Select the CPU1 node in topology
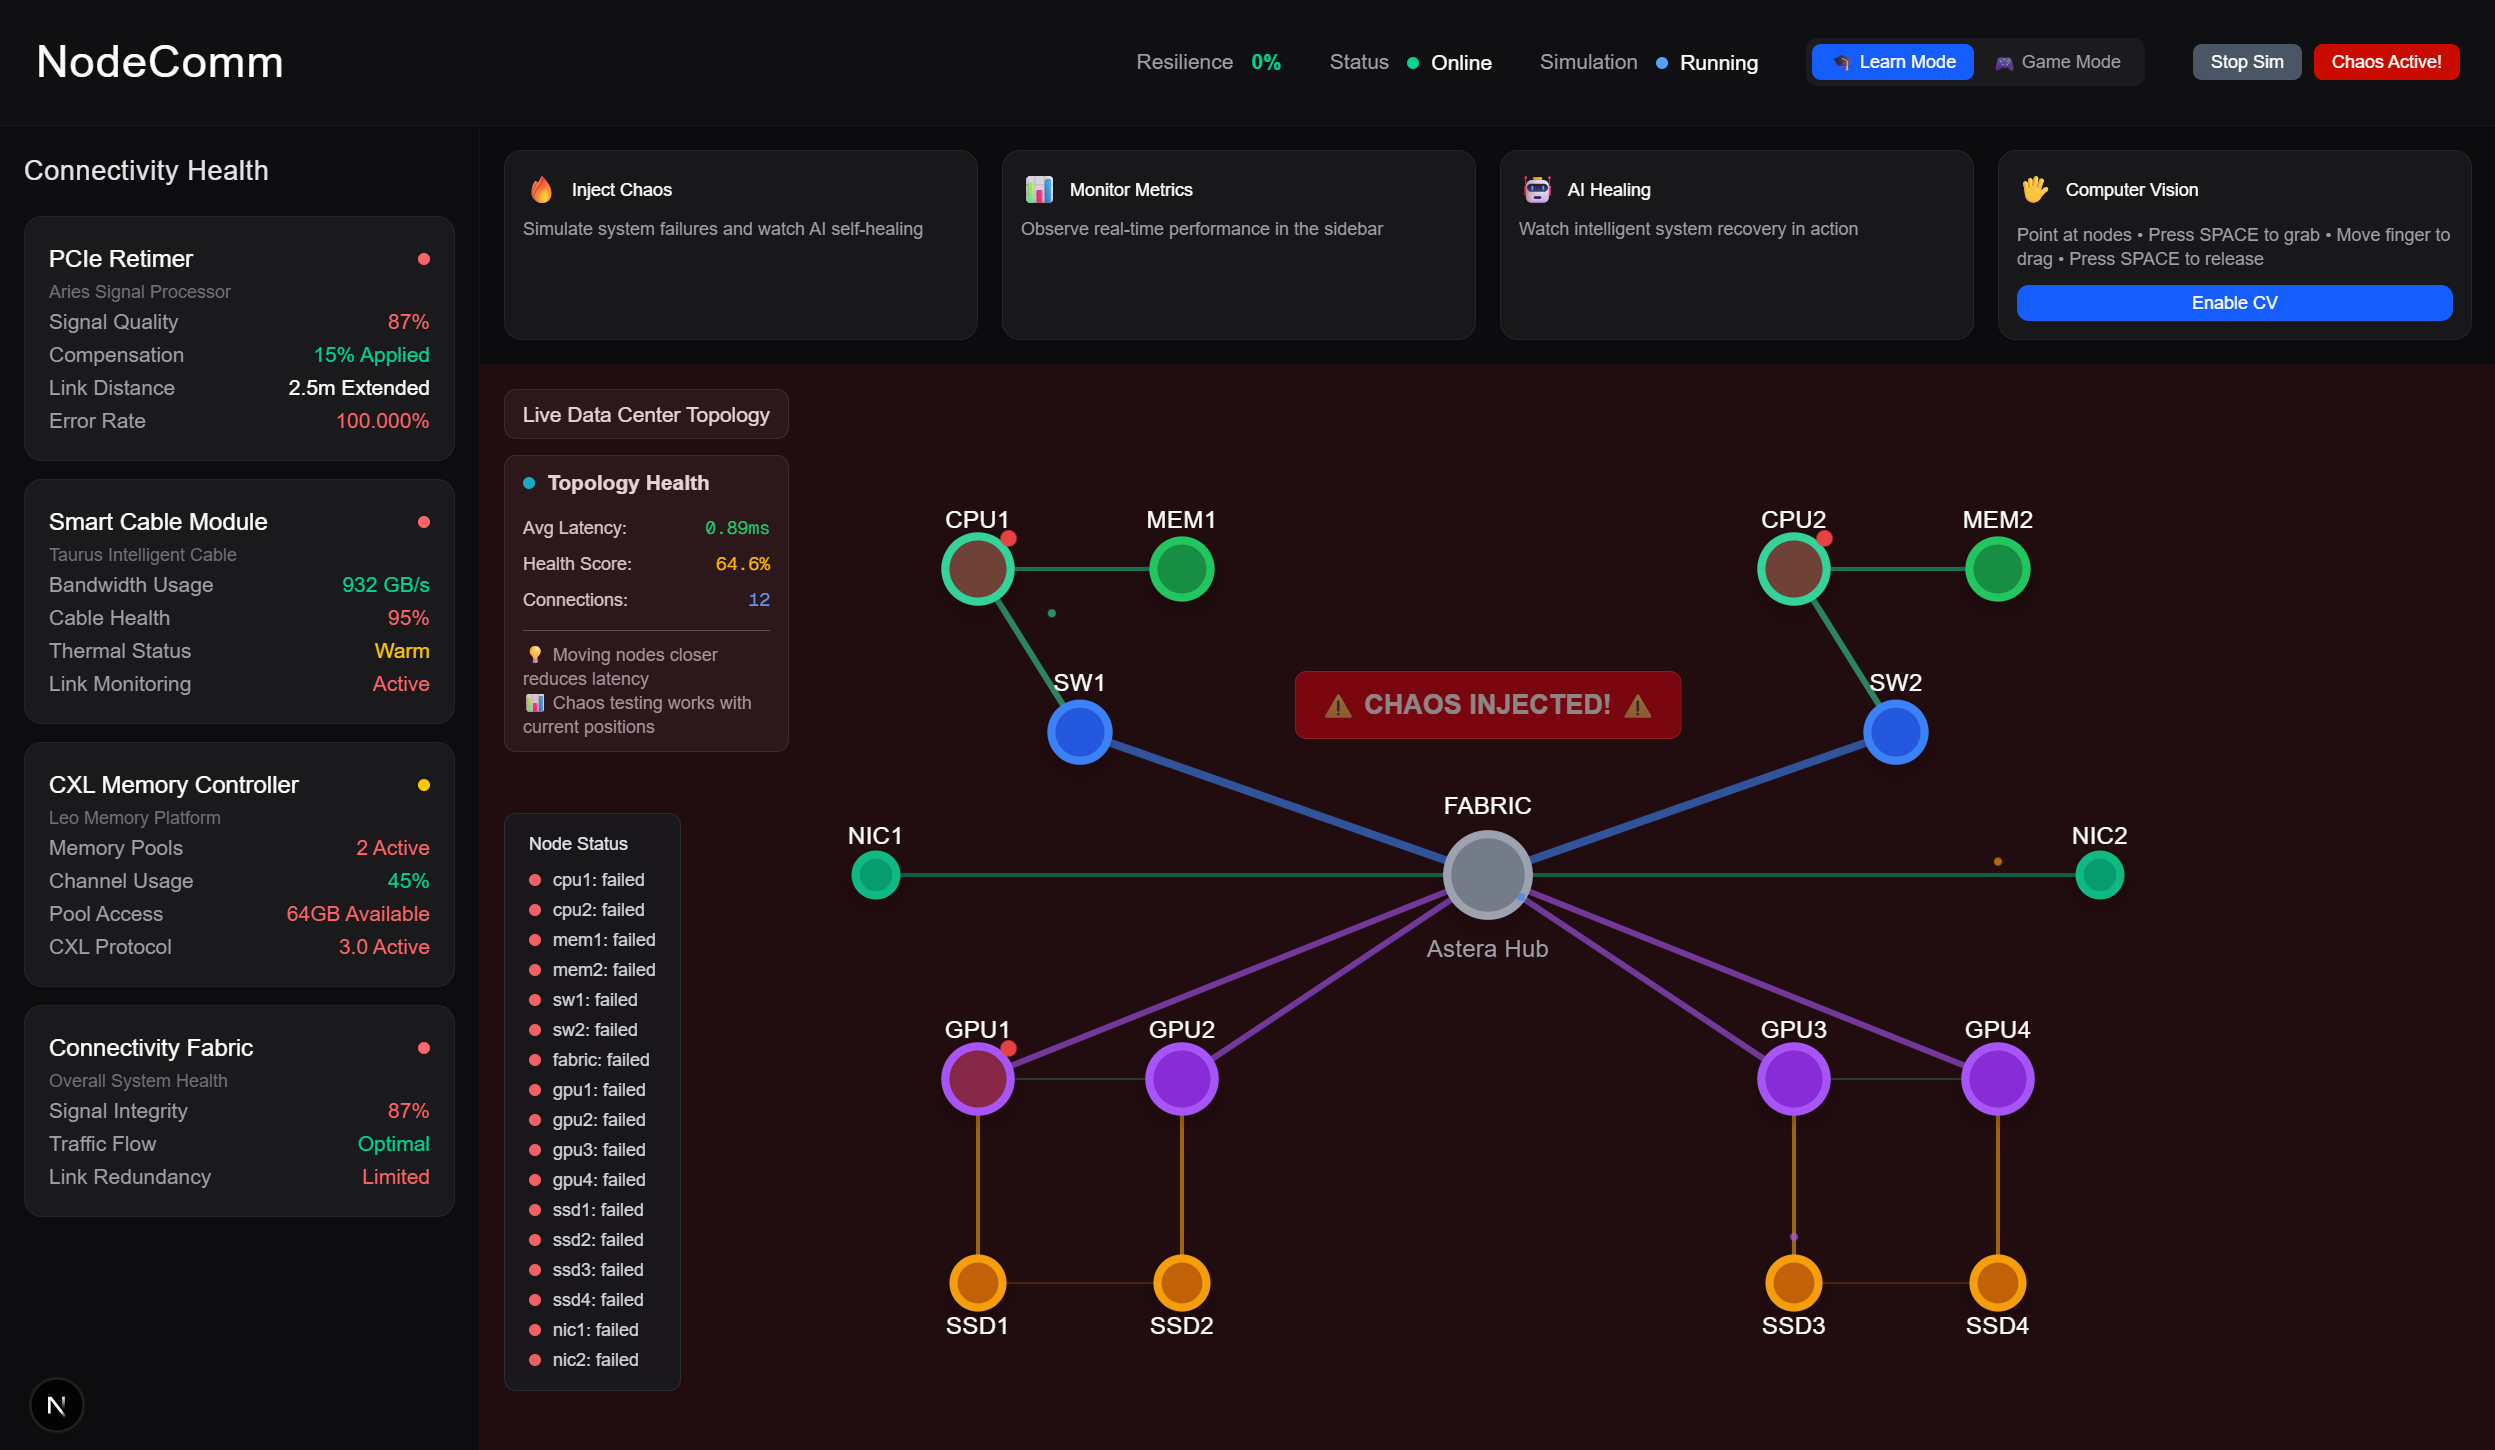 977,569
